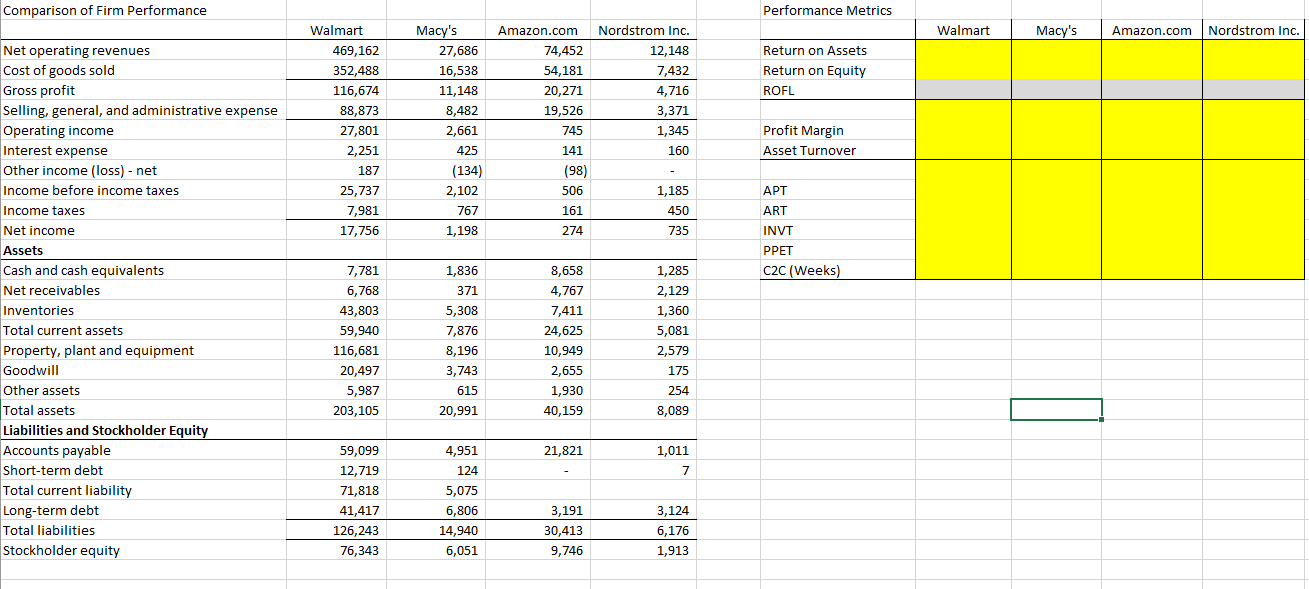
Task: Select the 'Interest expense' label
Action: point(55,150)
